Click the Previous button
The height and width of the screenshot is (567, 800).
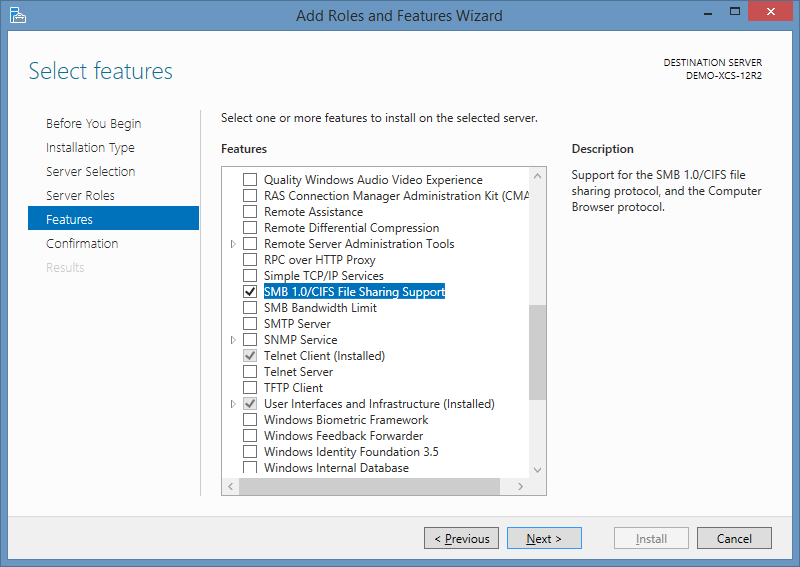461,538
